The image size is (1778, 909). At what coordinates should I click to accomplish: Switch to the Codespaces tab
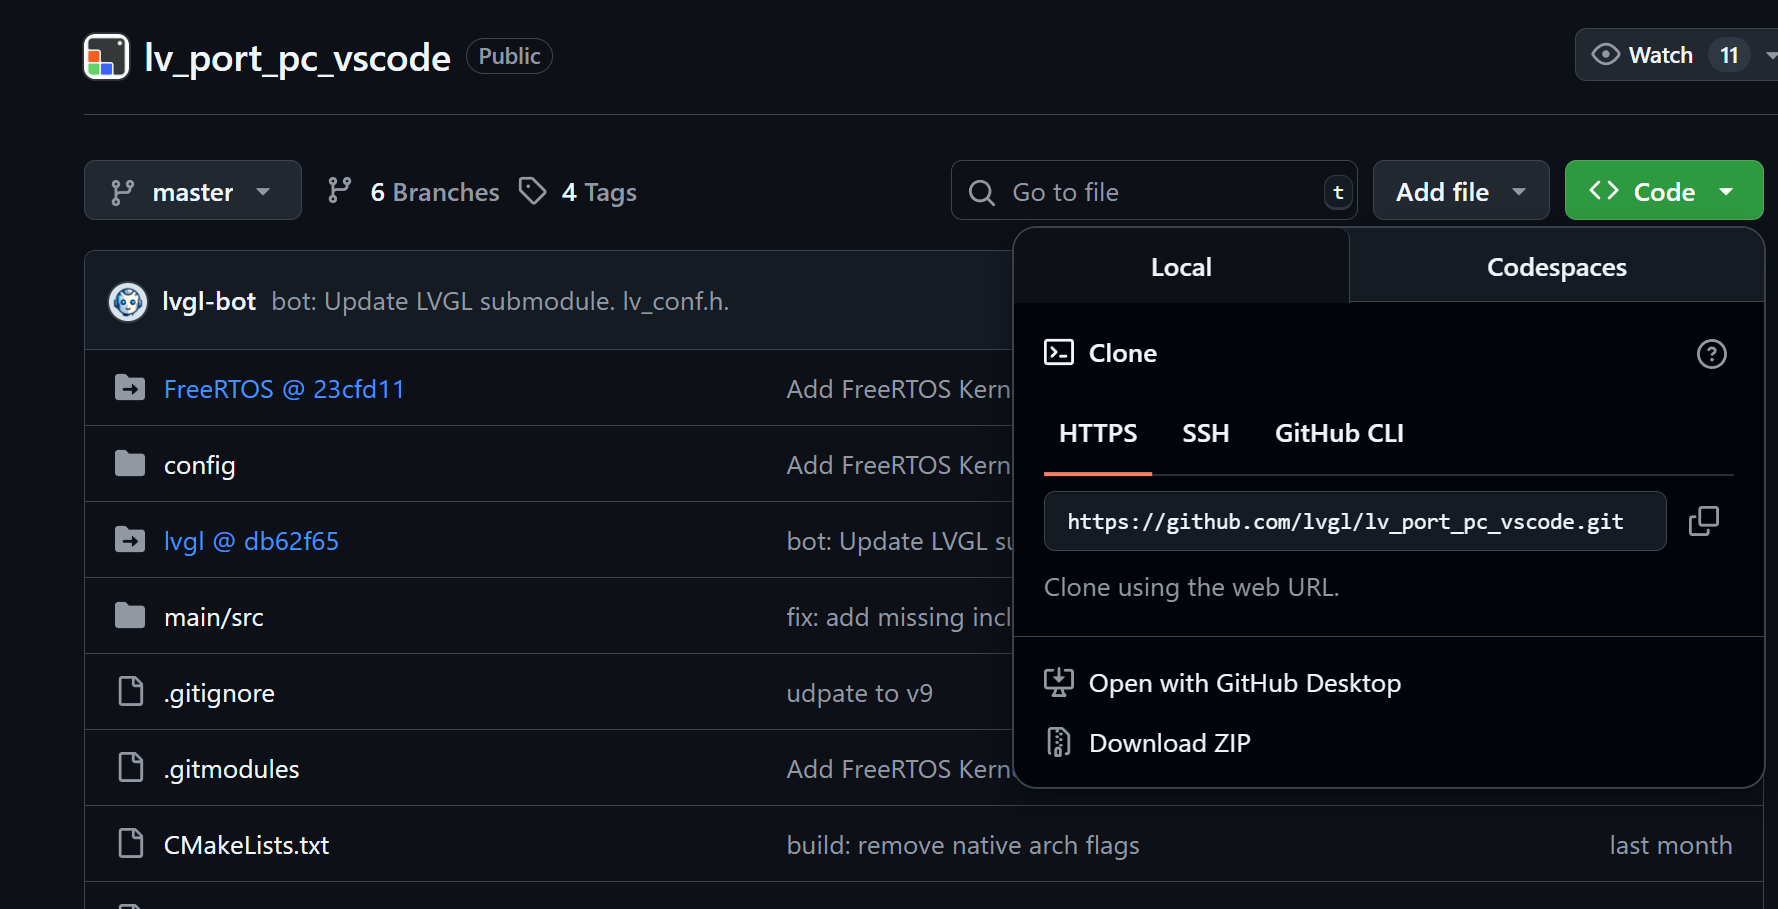coord(1556,267)
